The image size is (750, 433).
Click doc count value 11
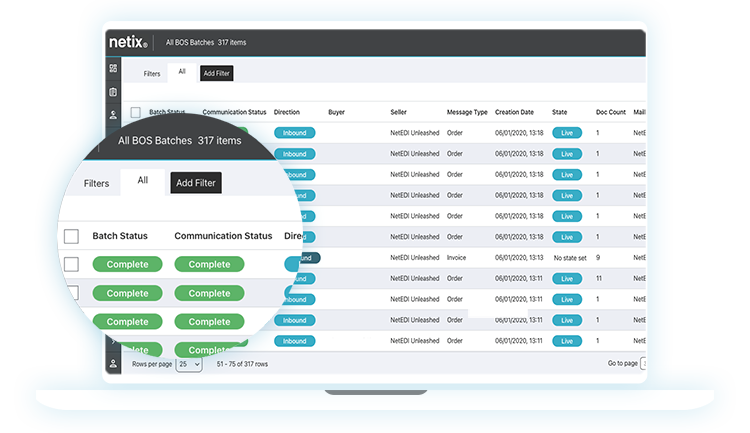click(x=599, y=278)
